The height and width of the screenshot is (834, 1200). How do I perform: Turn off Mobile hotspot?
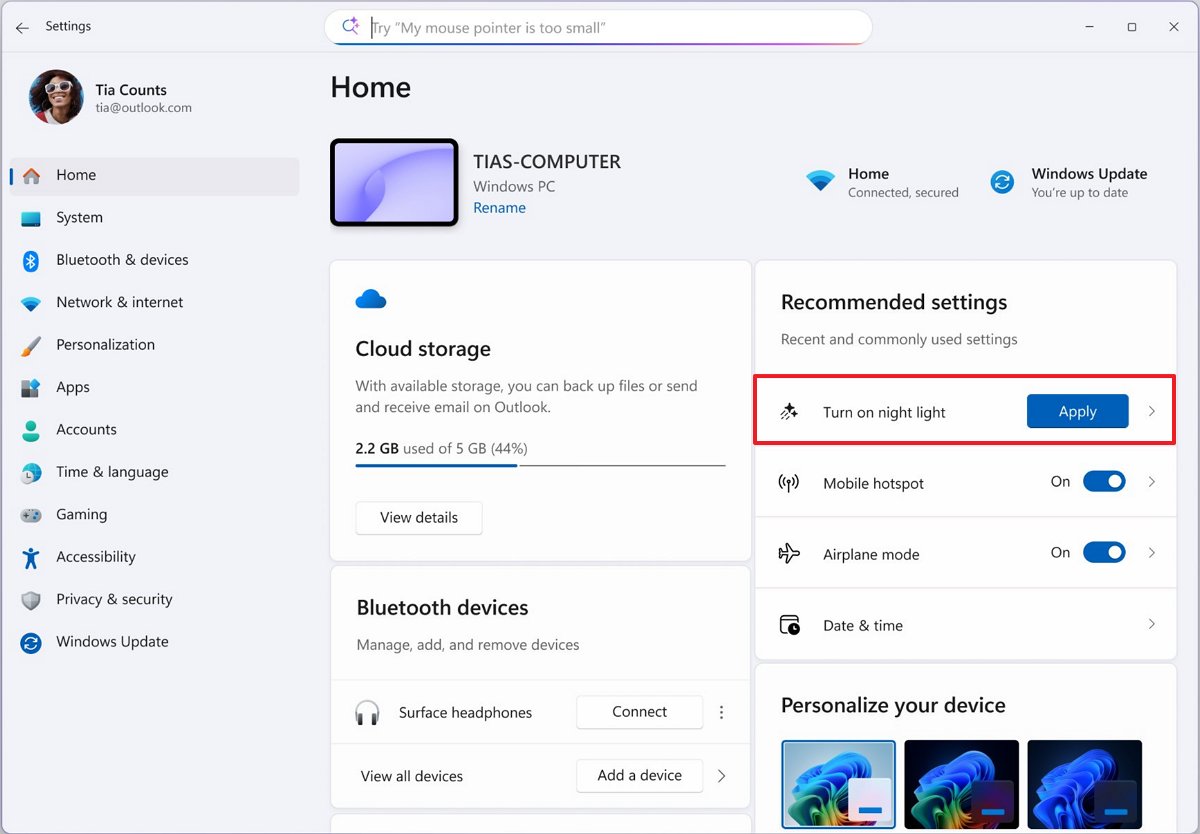point(1104,481)
